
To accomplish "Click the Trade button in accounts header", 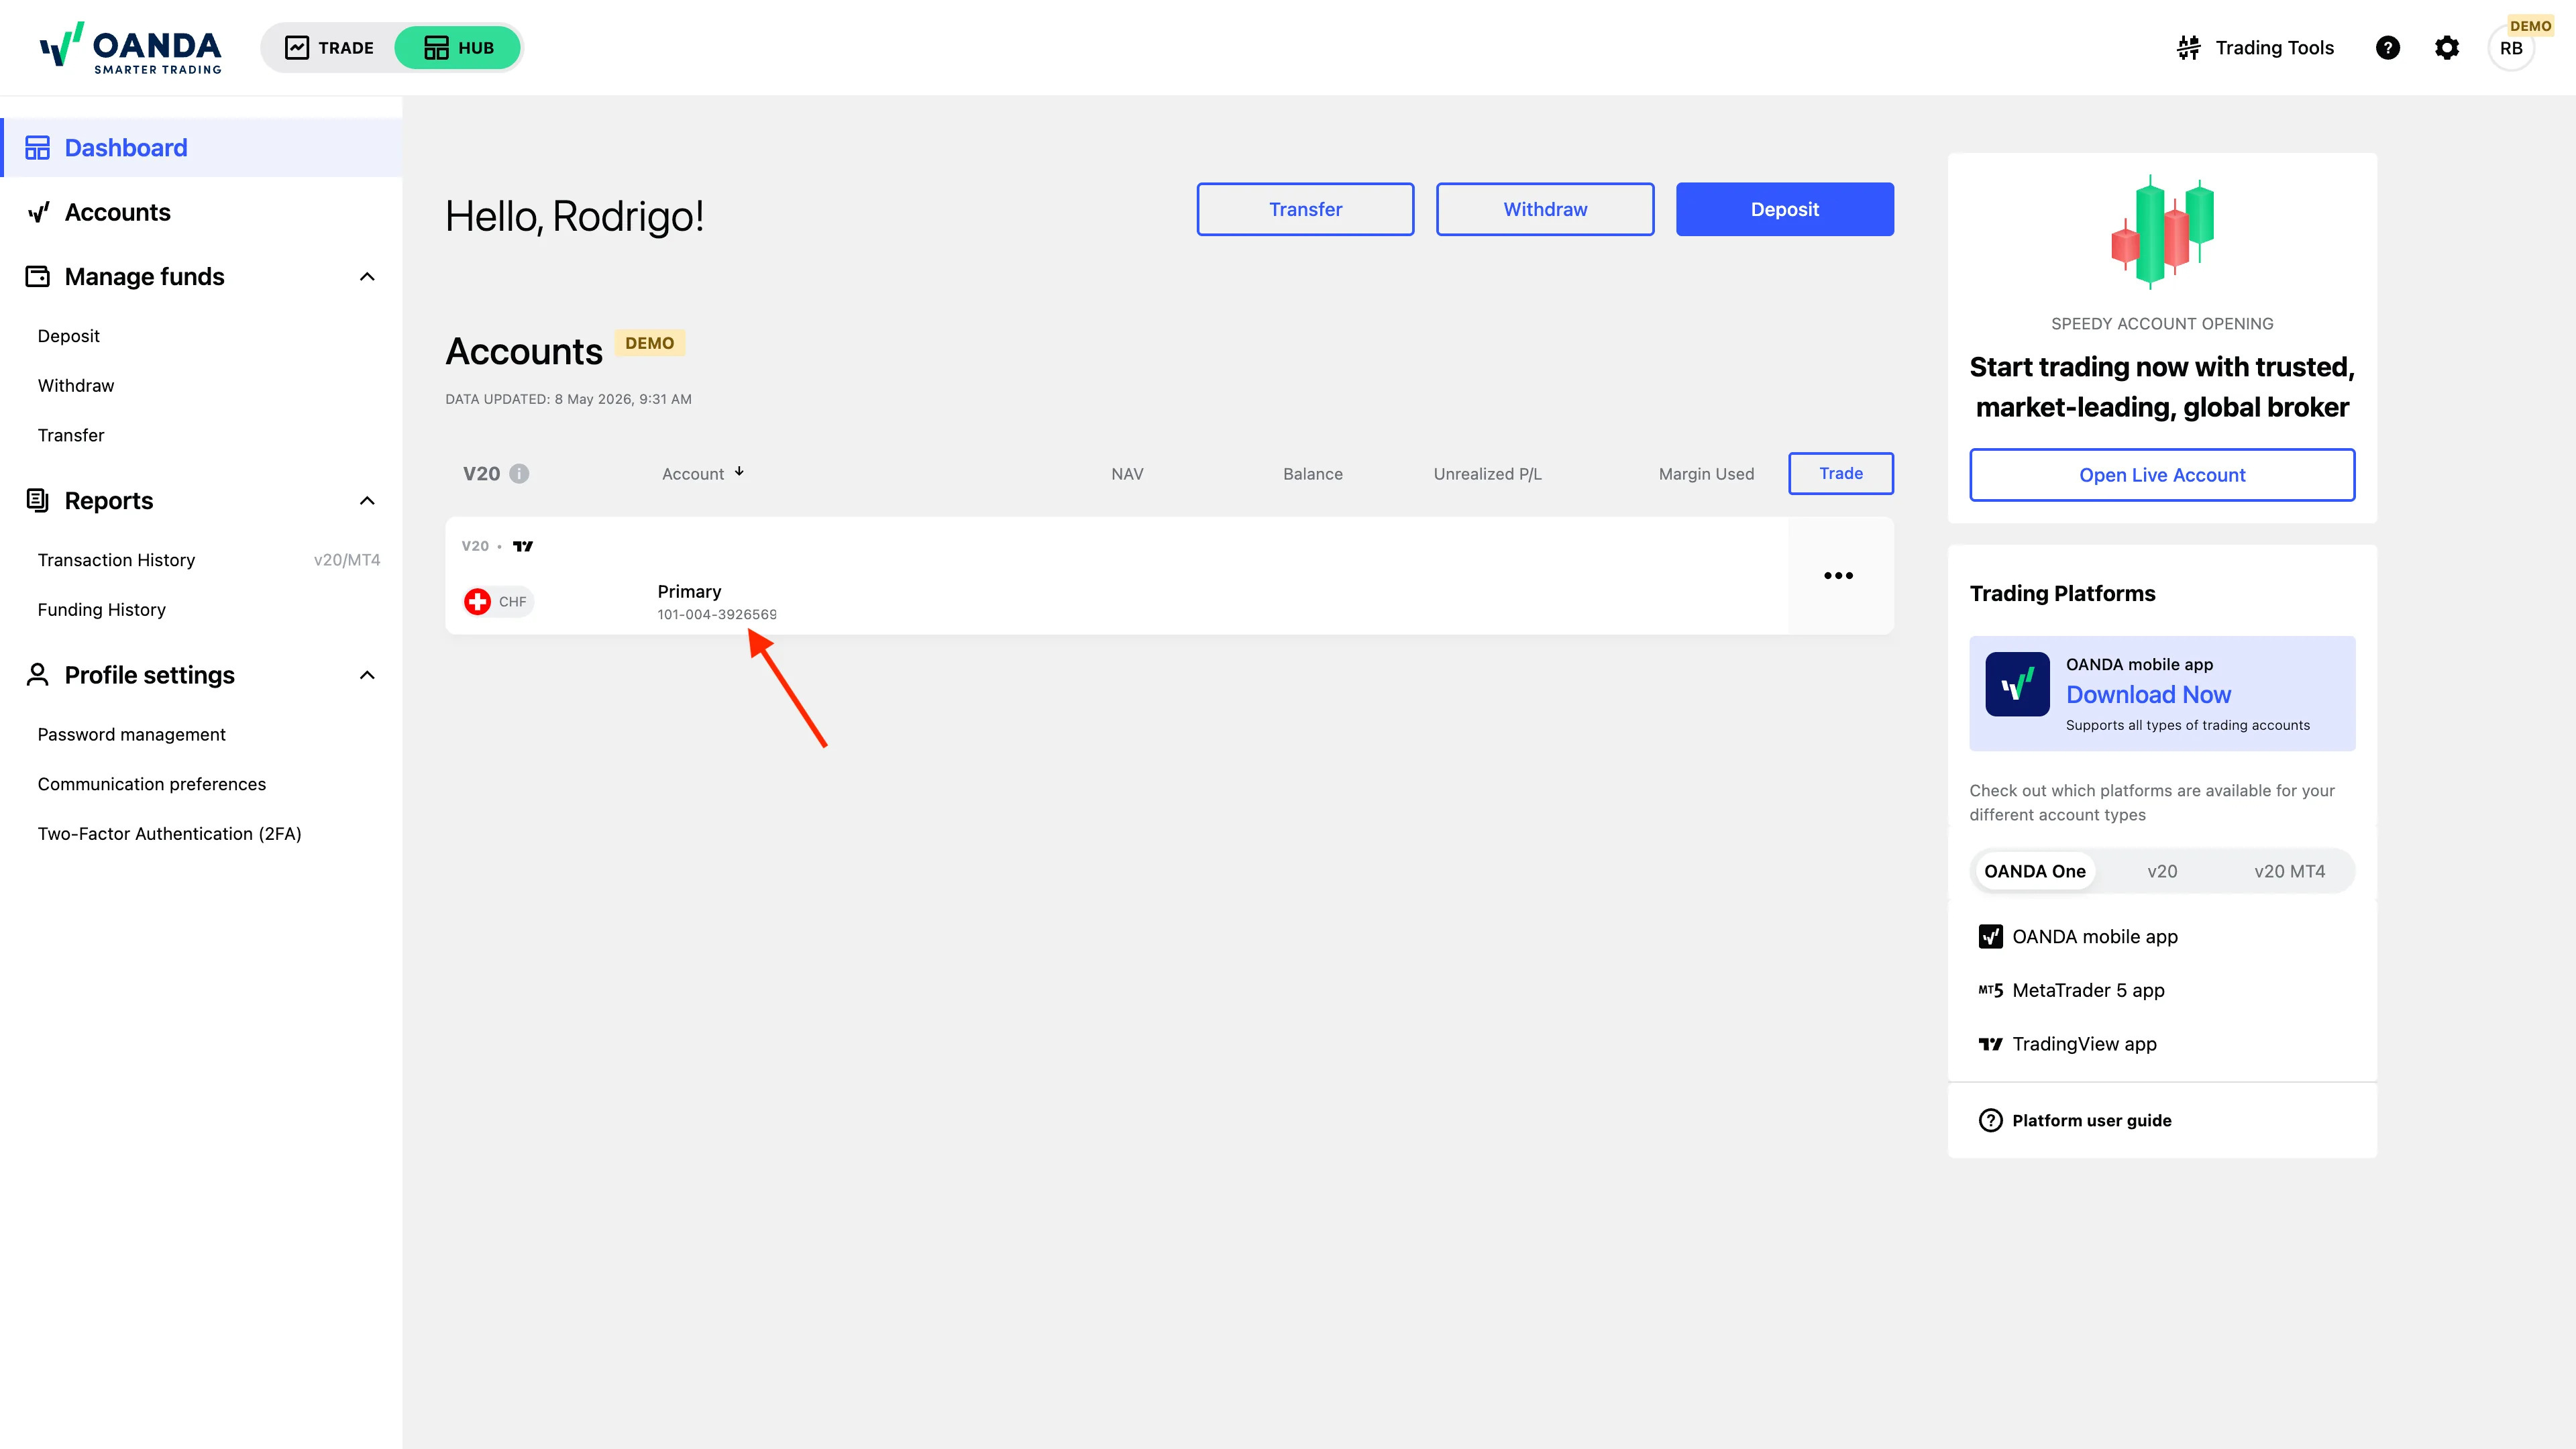I will pos(1841,474).
